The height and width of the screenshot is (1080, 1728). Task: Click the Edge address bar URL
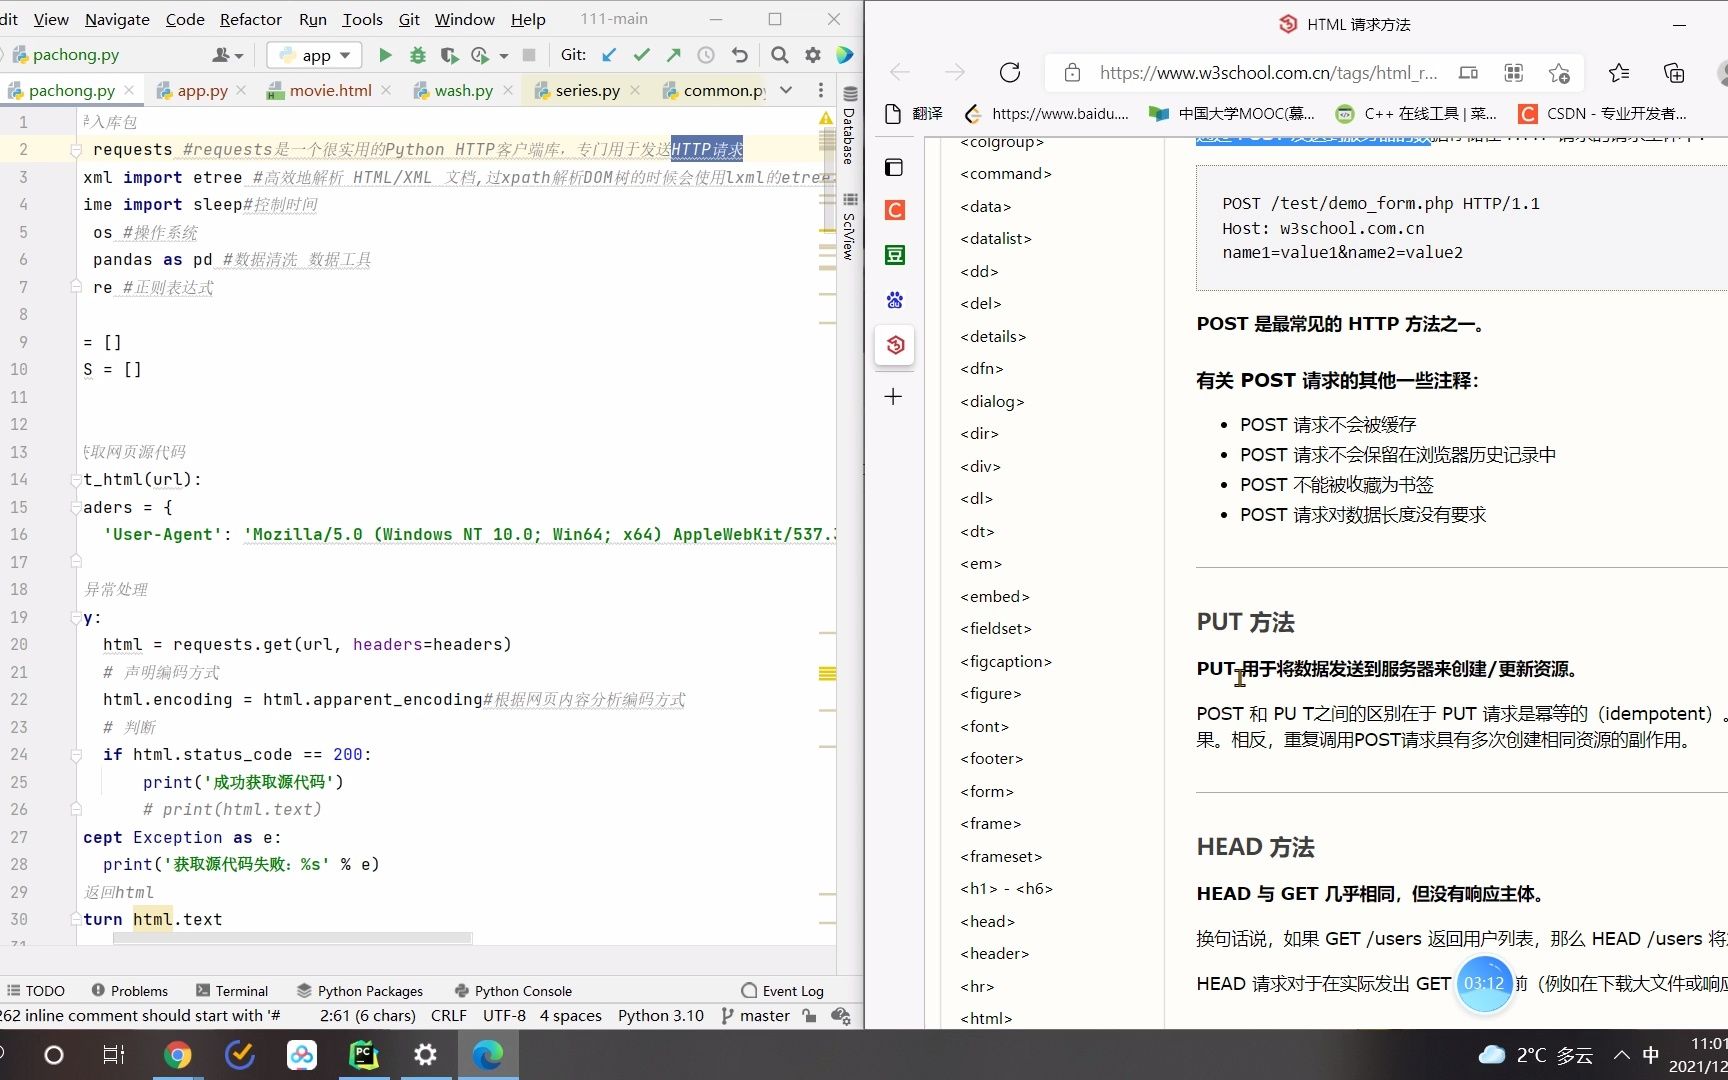(x=1268, y=72)
